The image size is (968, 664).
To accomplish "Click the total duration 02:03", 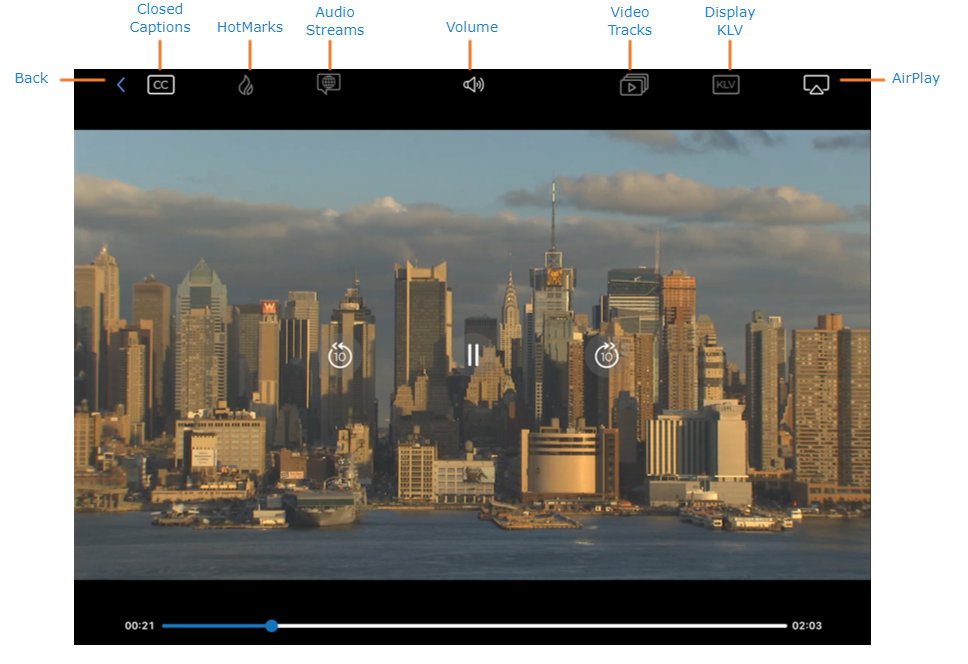I will [x=806, y=626].
